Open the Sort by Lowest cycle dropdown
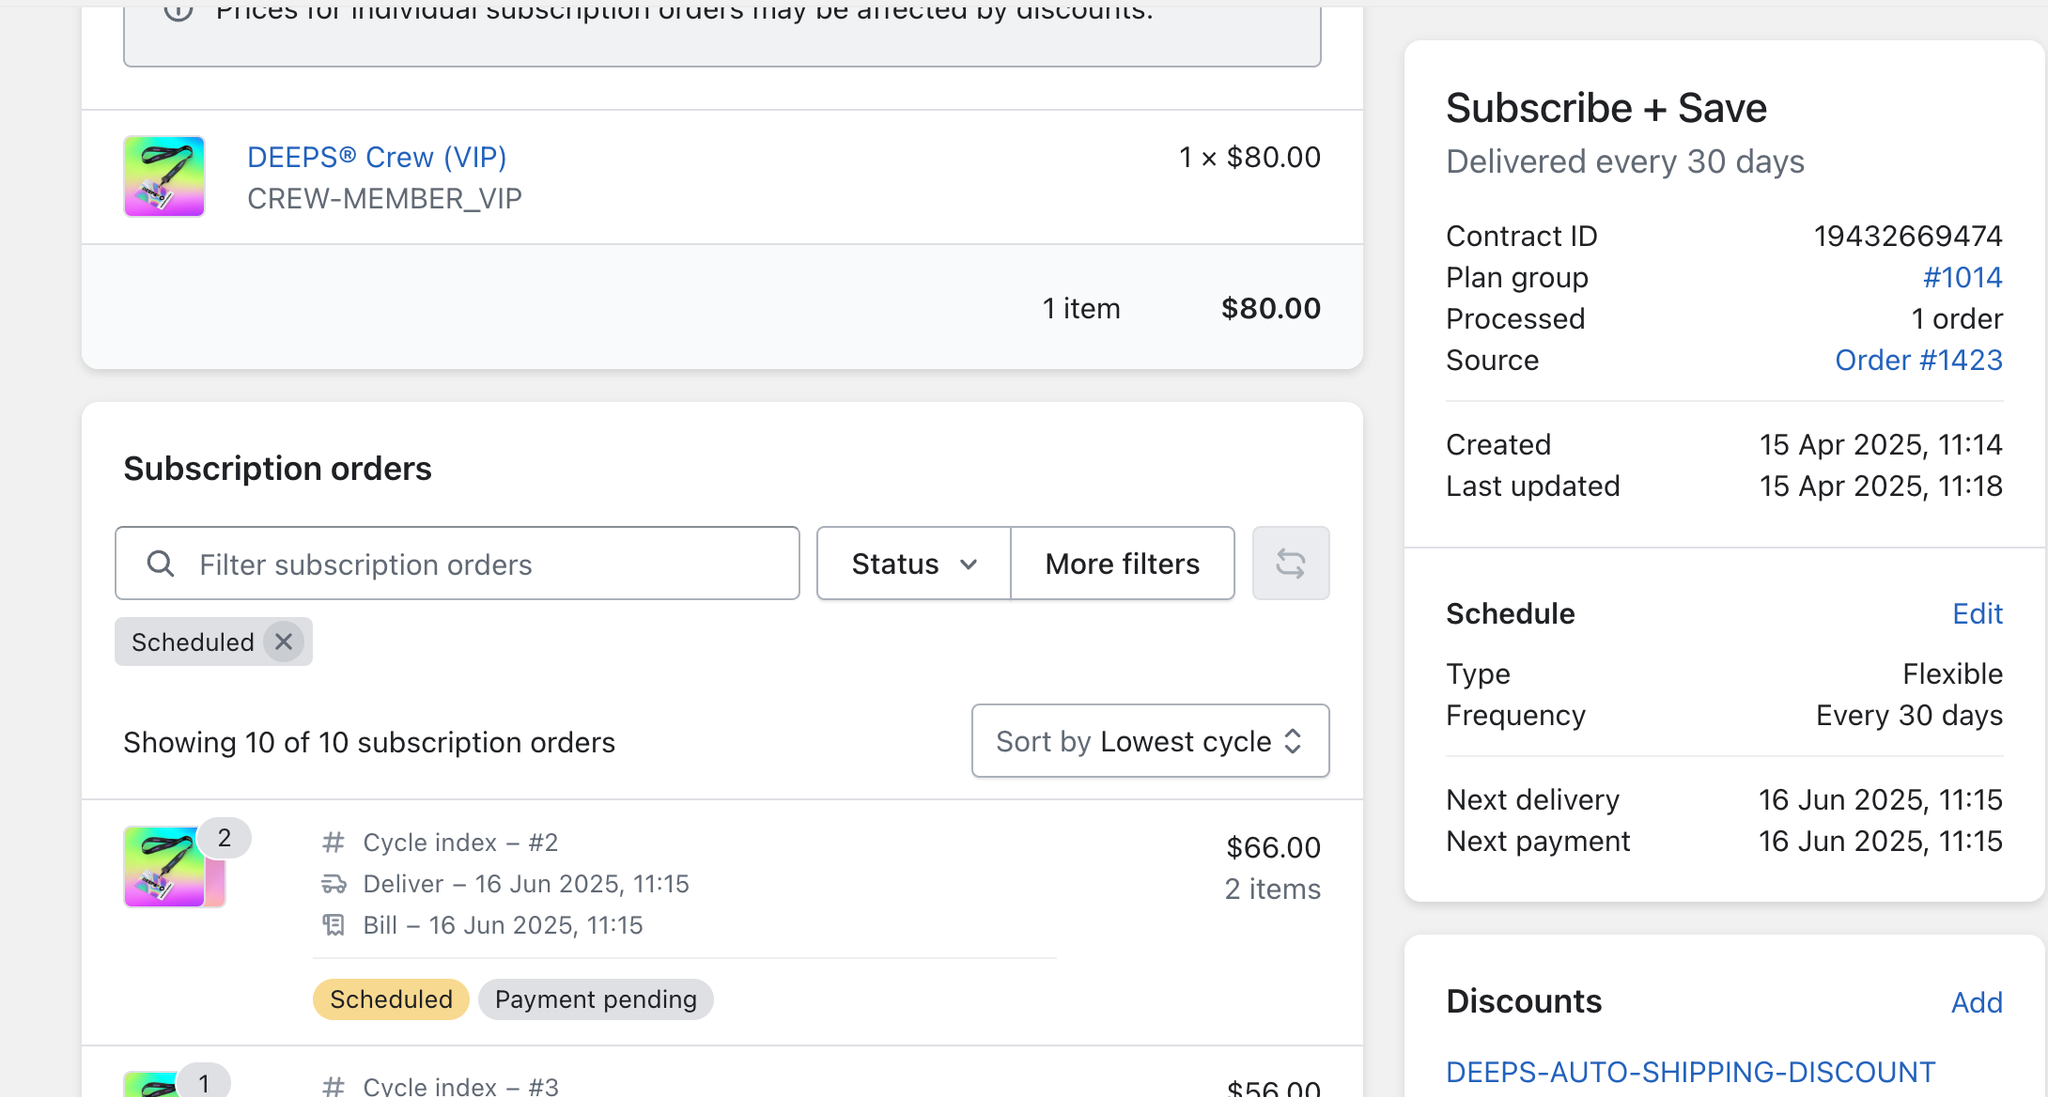Viewport: 2048px width, 1097px height. tap(1150, 741)
